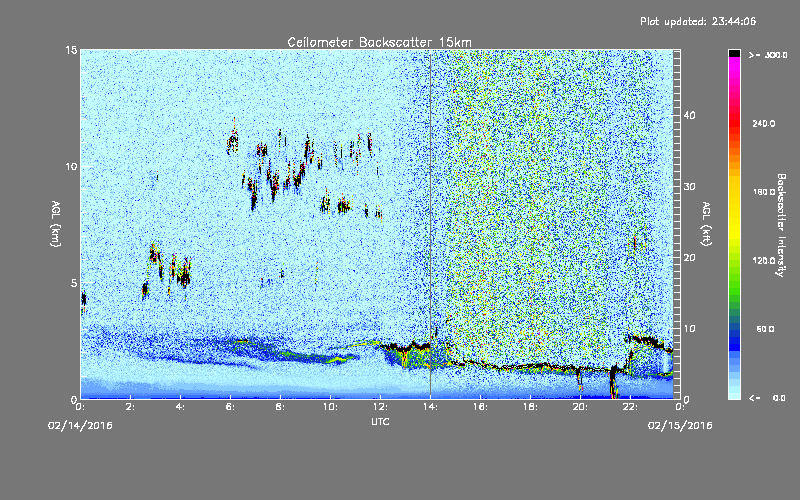Click the '6:' hour tick label

pos(231,407)
